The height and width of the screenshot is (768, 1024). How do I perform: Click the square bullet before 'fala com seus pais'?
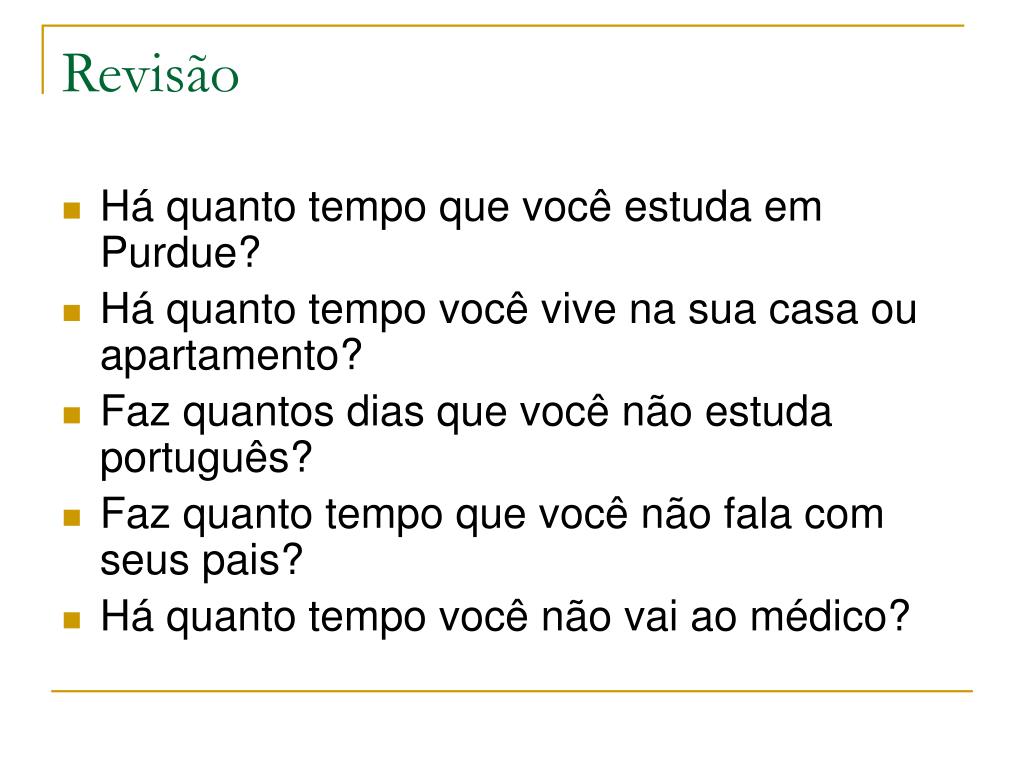click(x=72, y=518)
